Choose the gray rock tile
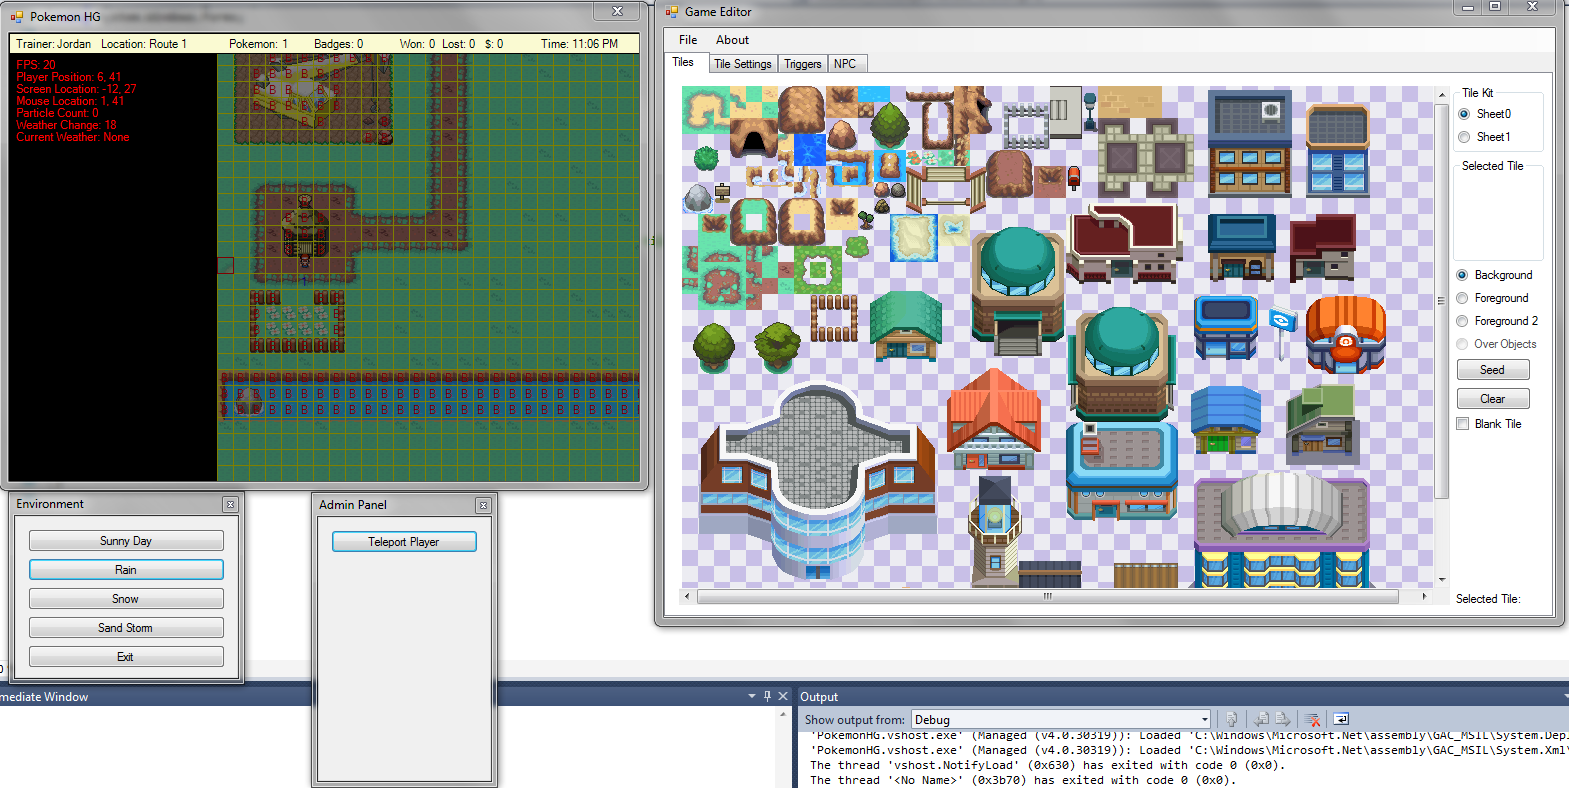The width and height of the screenshot is (1569, 788). pyautogui.click(x=698, y=198)
